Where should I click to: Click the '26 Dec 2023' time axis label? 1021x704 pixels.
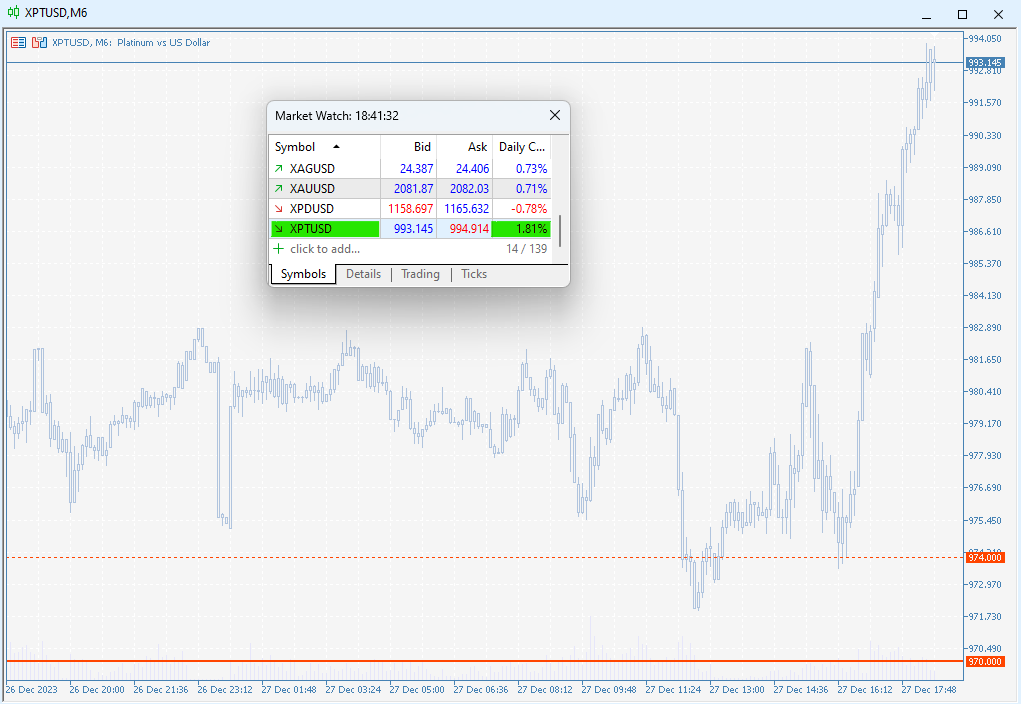point(31,690)
